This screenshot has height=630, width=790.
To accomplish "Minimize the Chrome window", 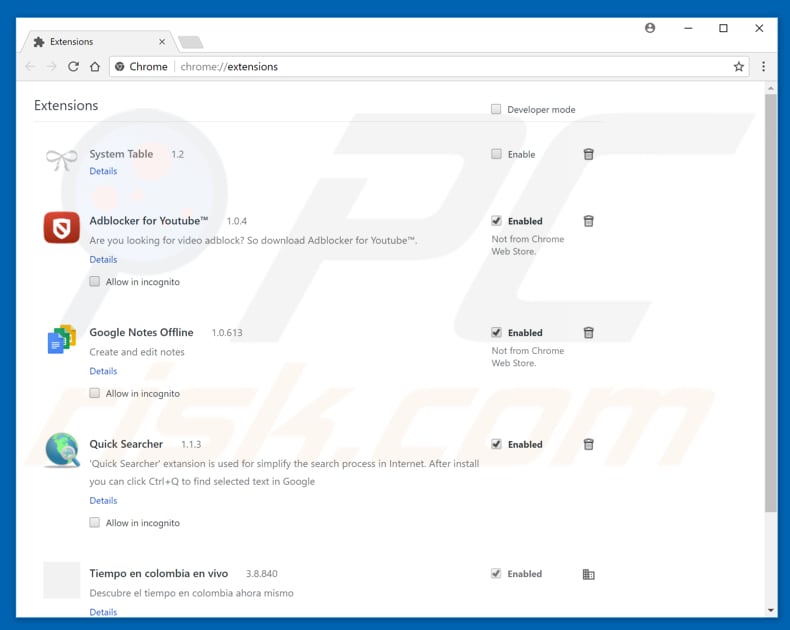I will pyautogui.click(x=688, y=28).
